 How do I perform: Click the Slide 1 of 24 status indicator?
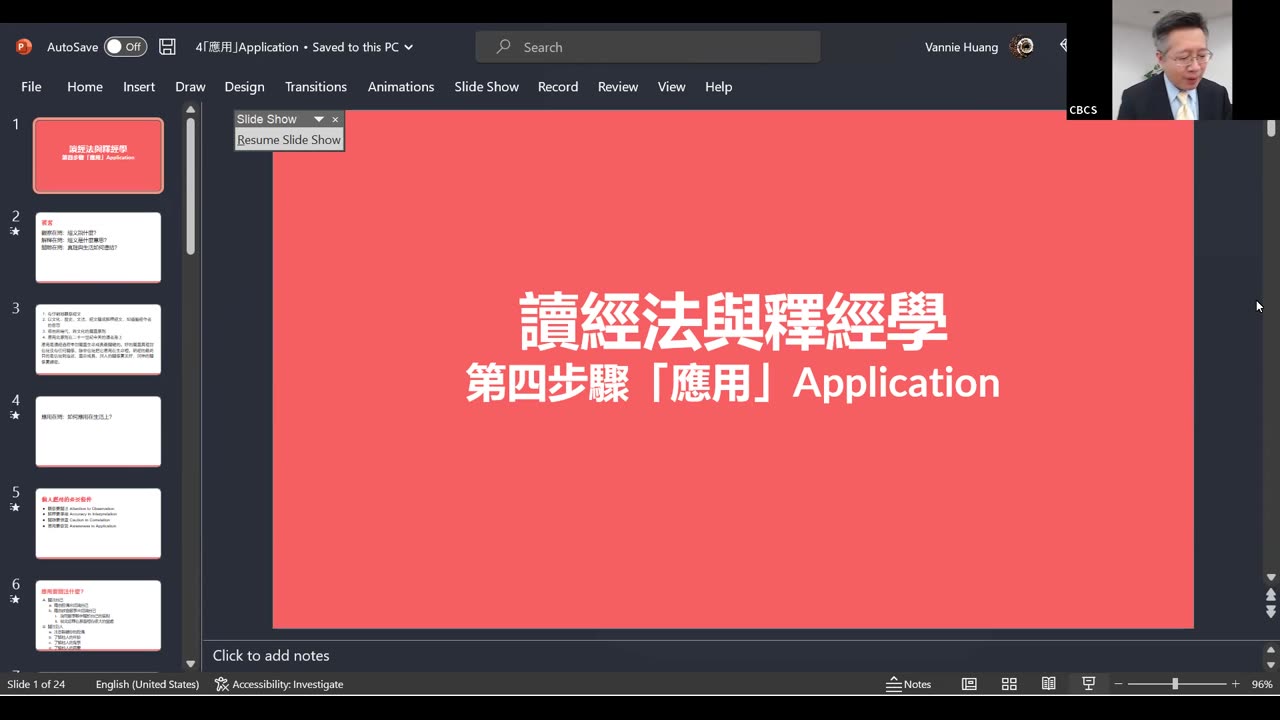click(36, 684)
